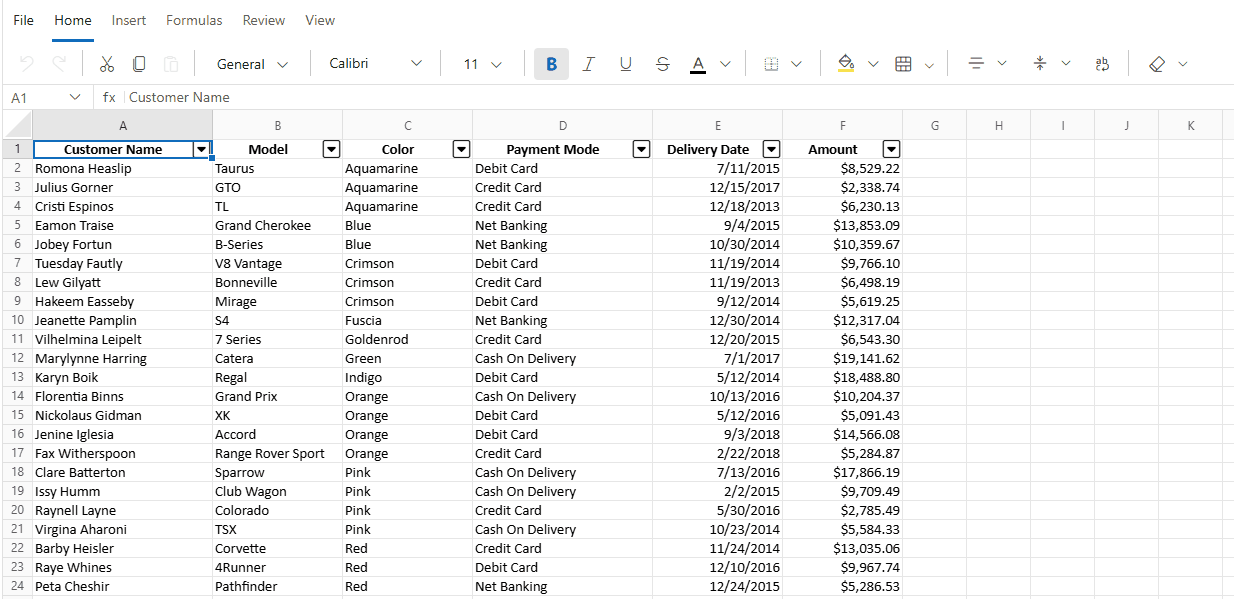Open the Calibri font dropdown
Image resolution: width=1234 pixels, height=599 pixels.
pos(373,62)
